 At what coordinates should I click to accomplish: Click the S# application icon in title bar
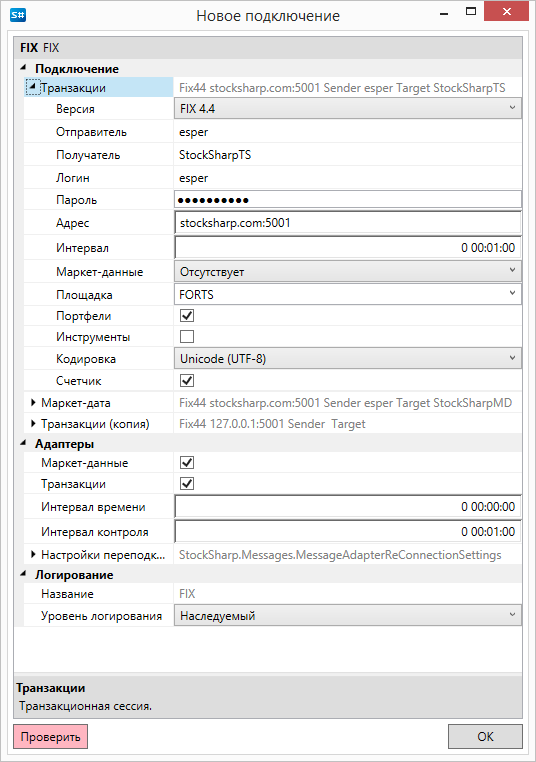click(x=18, y=15)
